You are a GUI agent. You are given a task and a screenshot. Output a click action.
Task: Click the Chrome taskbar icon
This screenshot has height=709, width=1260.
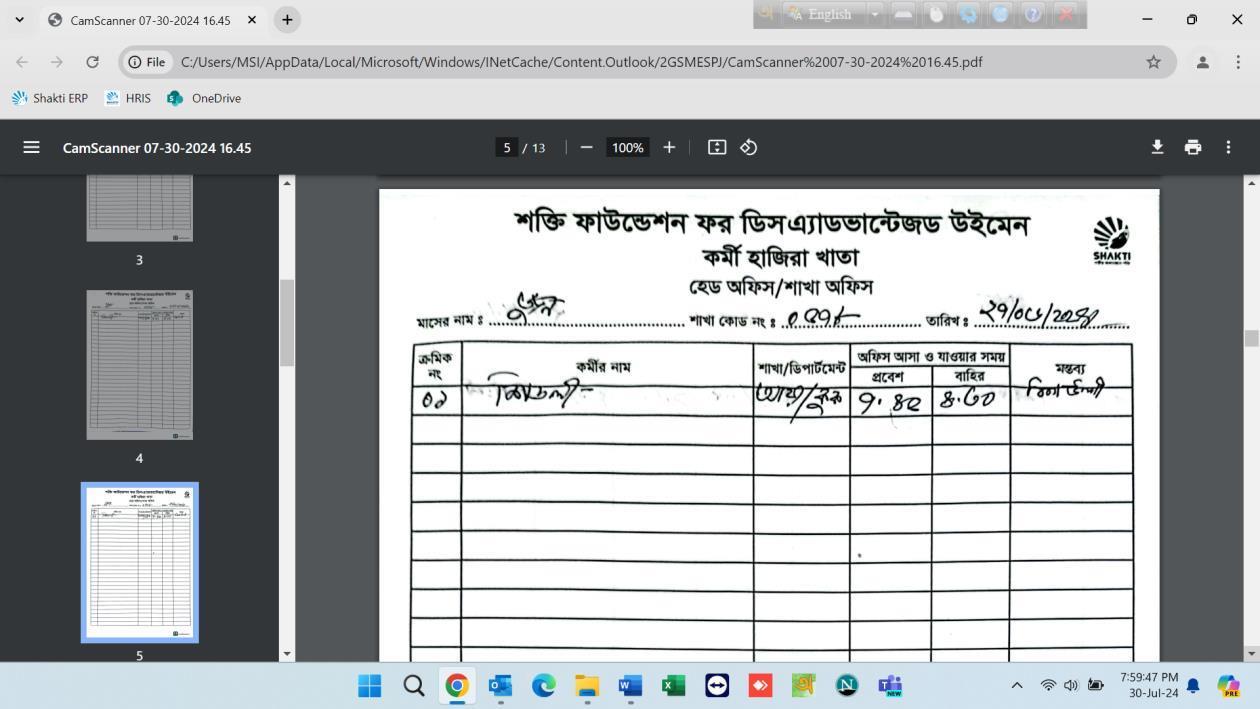(x=457, y=685)
